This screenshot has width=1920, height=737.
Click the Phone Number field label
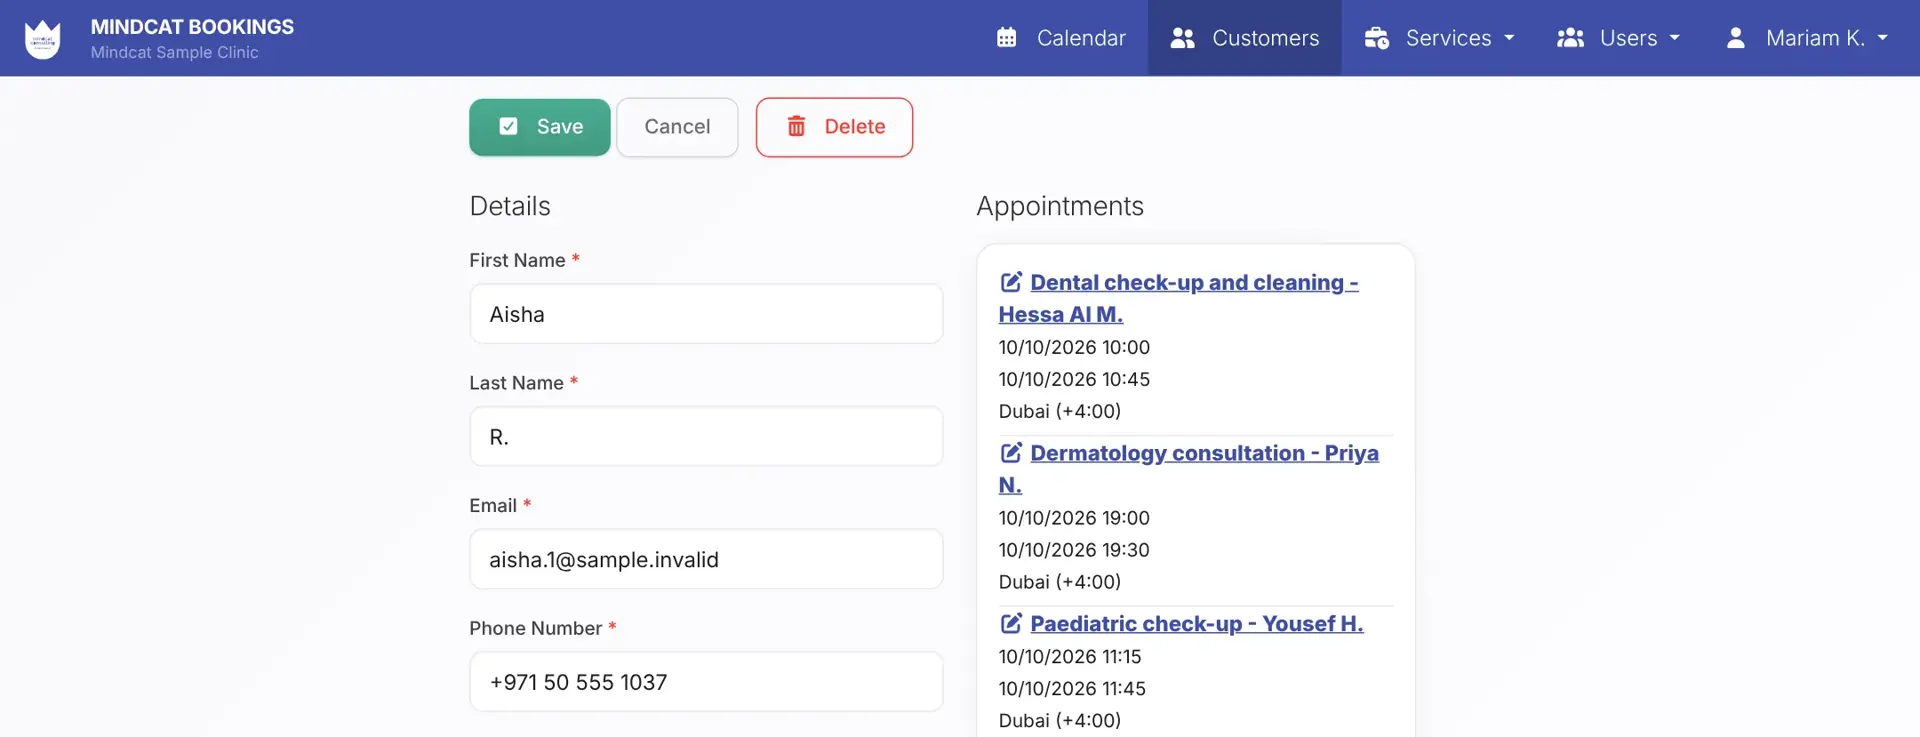click(536, 628)
